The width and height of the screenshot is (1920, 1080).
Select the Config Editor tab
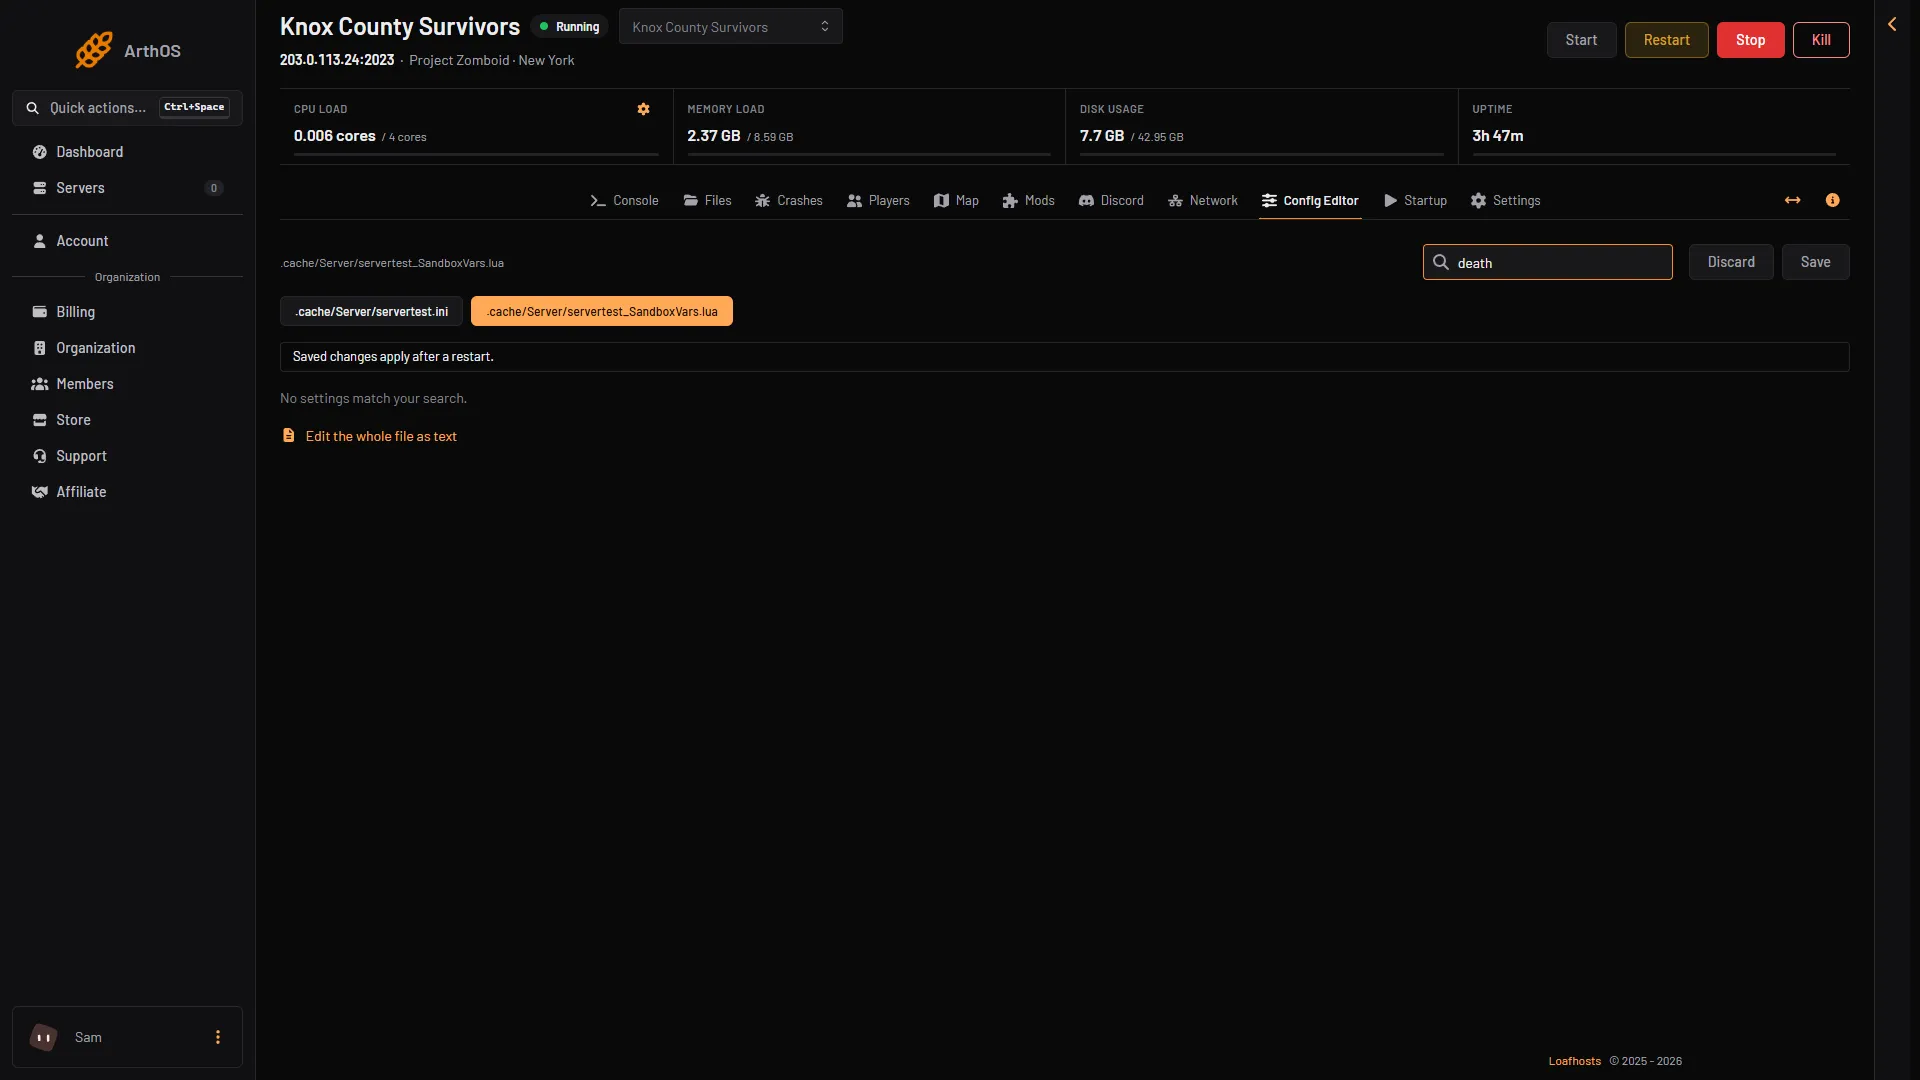(x=1310, y=200)
